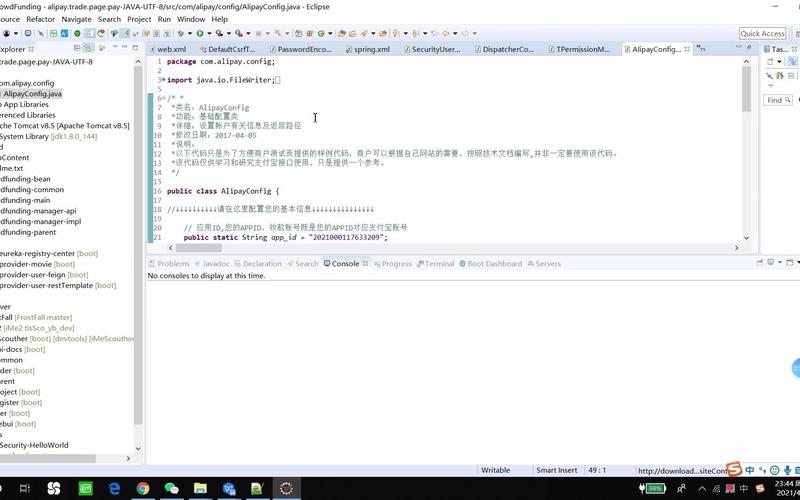The width and height of the screenshot is (800, 500).
Task: Open the Boot Dashboard view tab
Action: (x=490, y=263)
